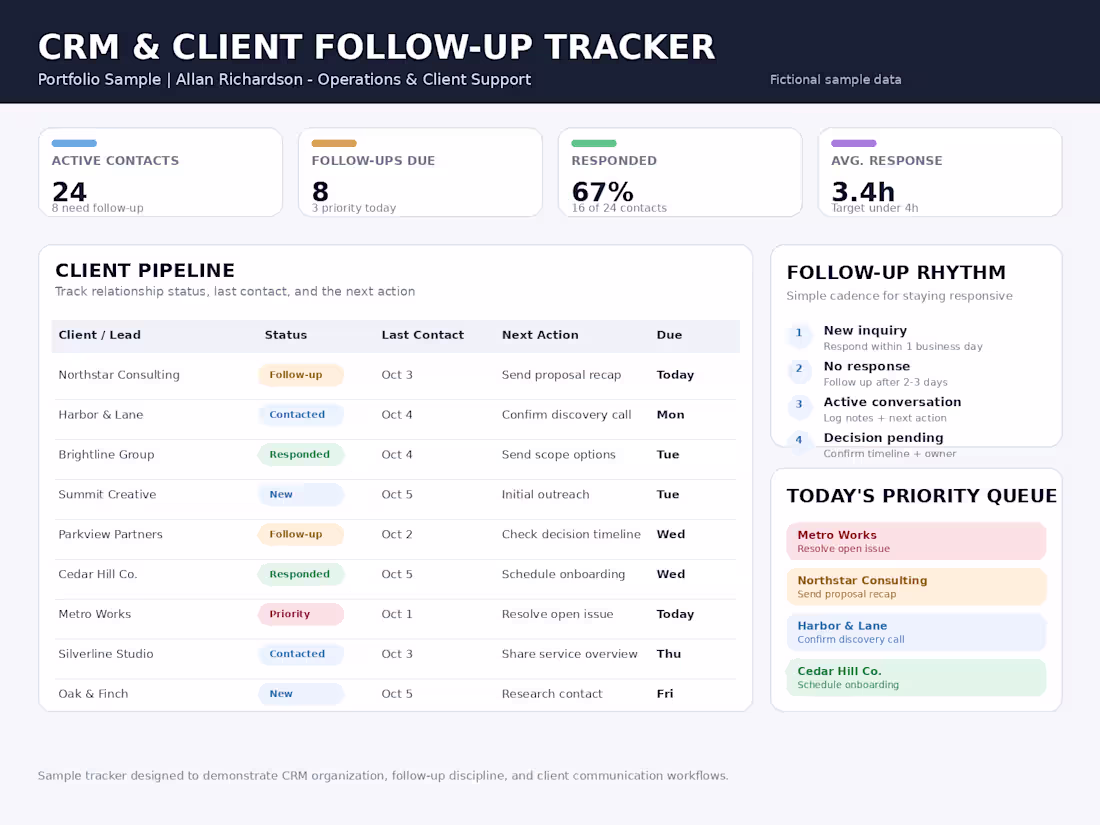The image size is (1100, 825).
Task: Click 'Thu' due day for Silverline Studio
Action: [x=669, y=654]
